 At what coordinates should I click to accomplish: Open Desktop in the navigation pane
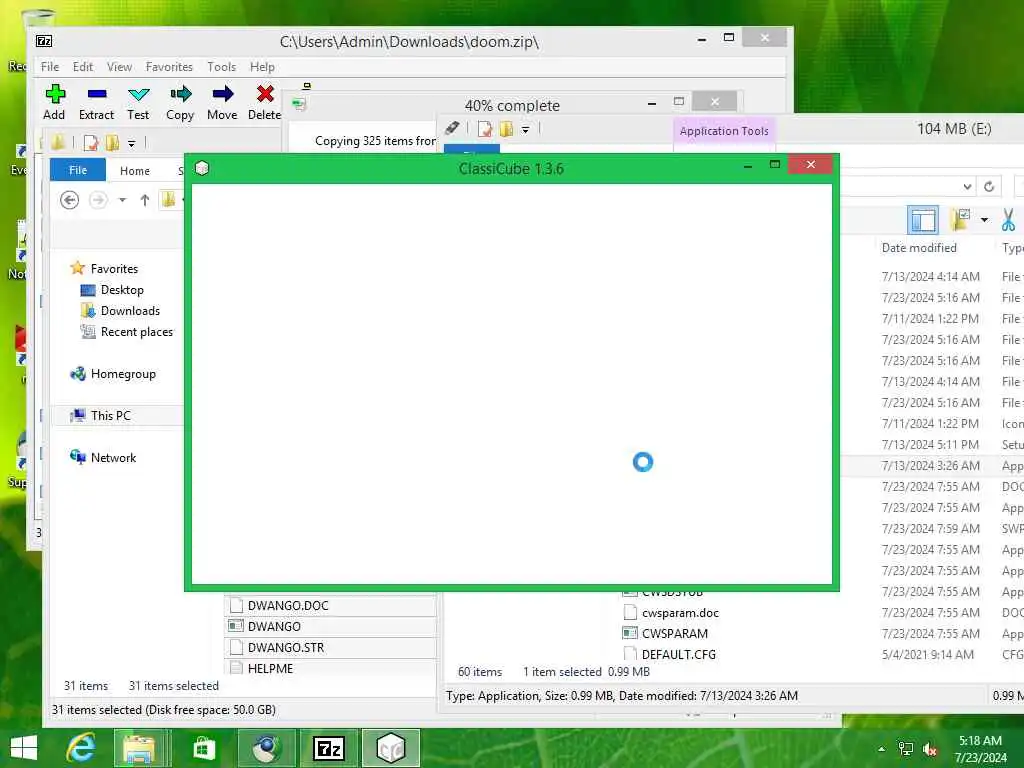point(112,289)
